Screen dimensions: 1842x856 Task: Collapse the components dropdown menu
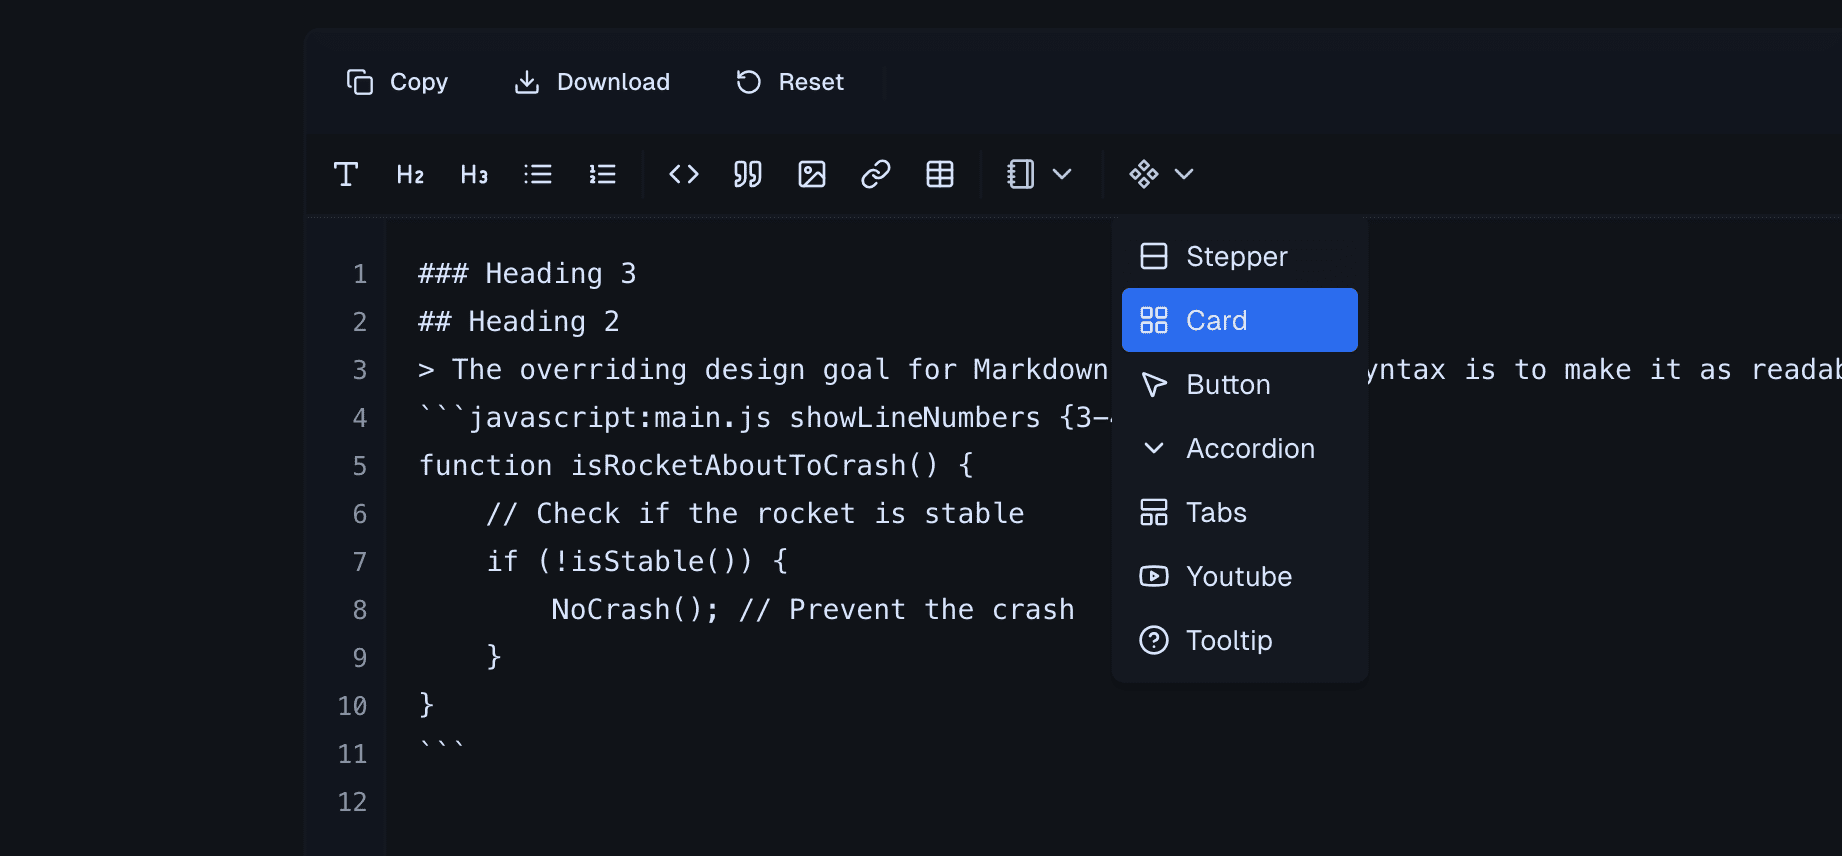[x=1161, y=174]
